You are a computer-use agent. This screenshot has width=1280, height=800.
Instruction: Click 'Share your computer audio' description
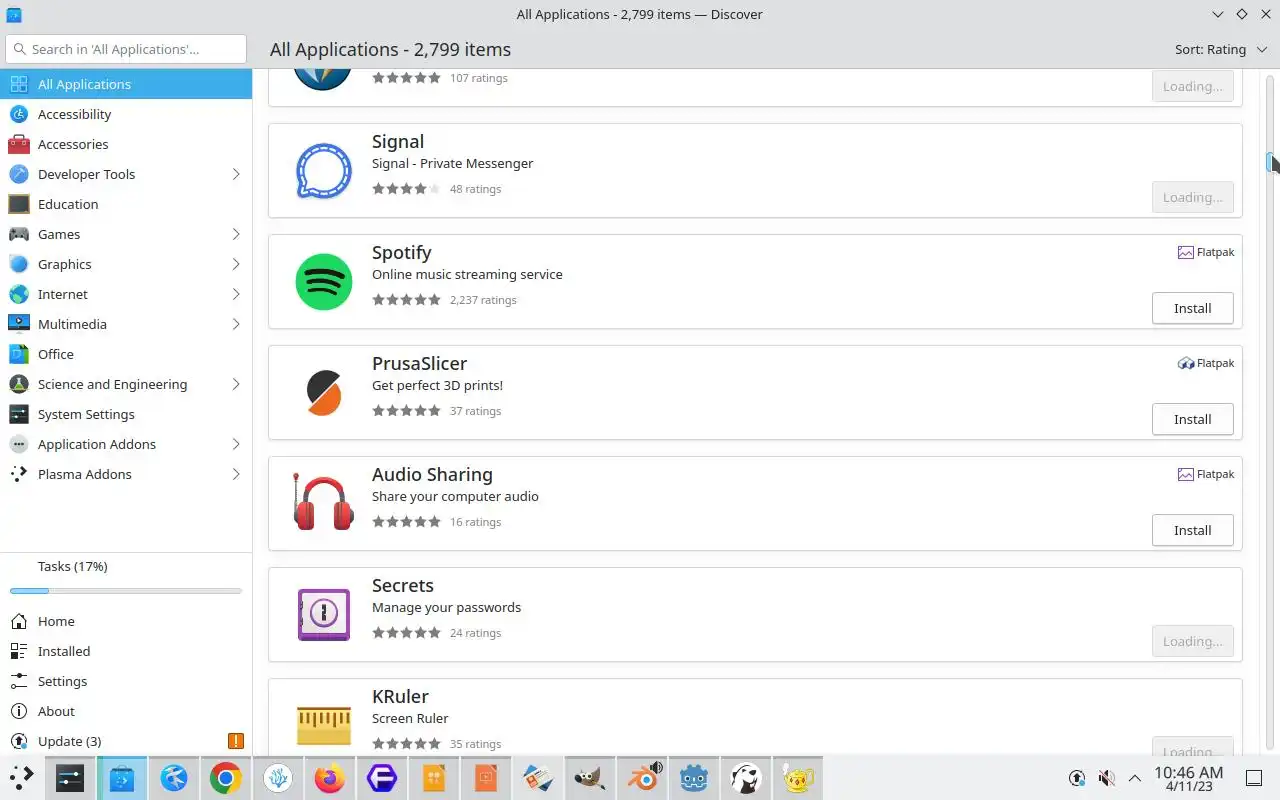click(455, 497)
